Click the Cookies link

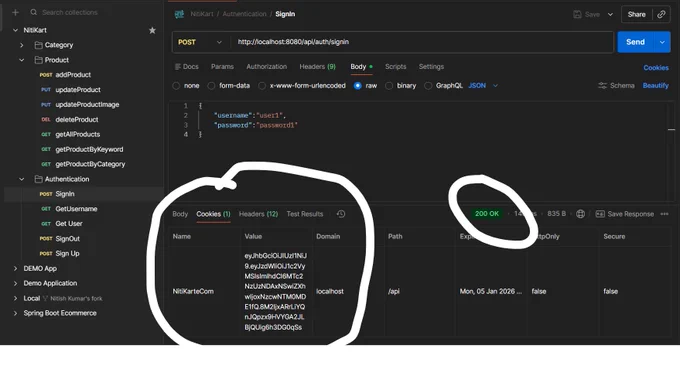tap(656, 68)
